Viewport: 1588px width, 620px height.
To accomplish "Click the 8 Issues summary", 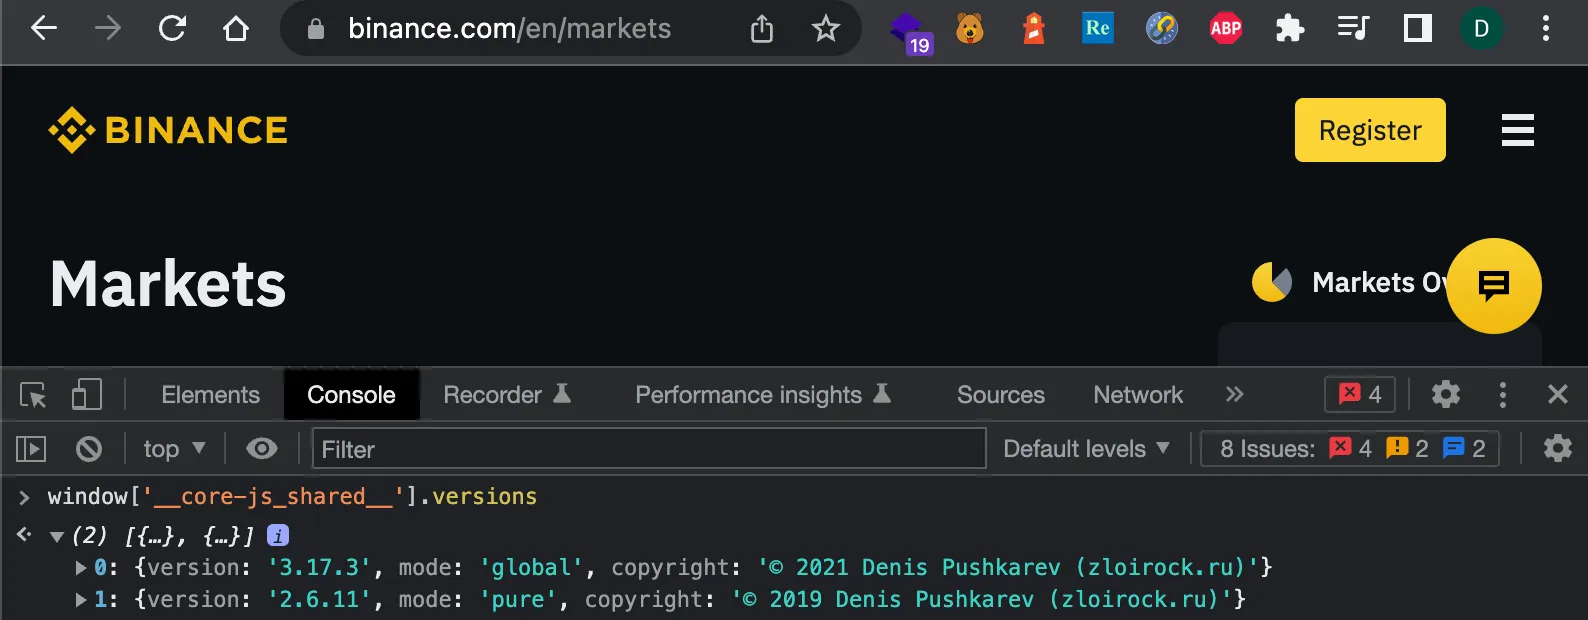I will tap(1351, 449).
